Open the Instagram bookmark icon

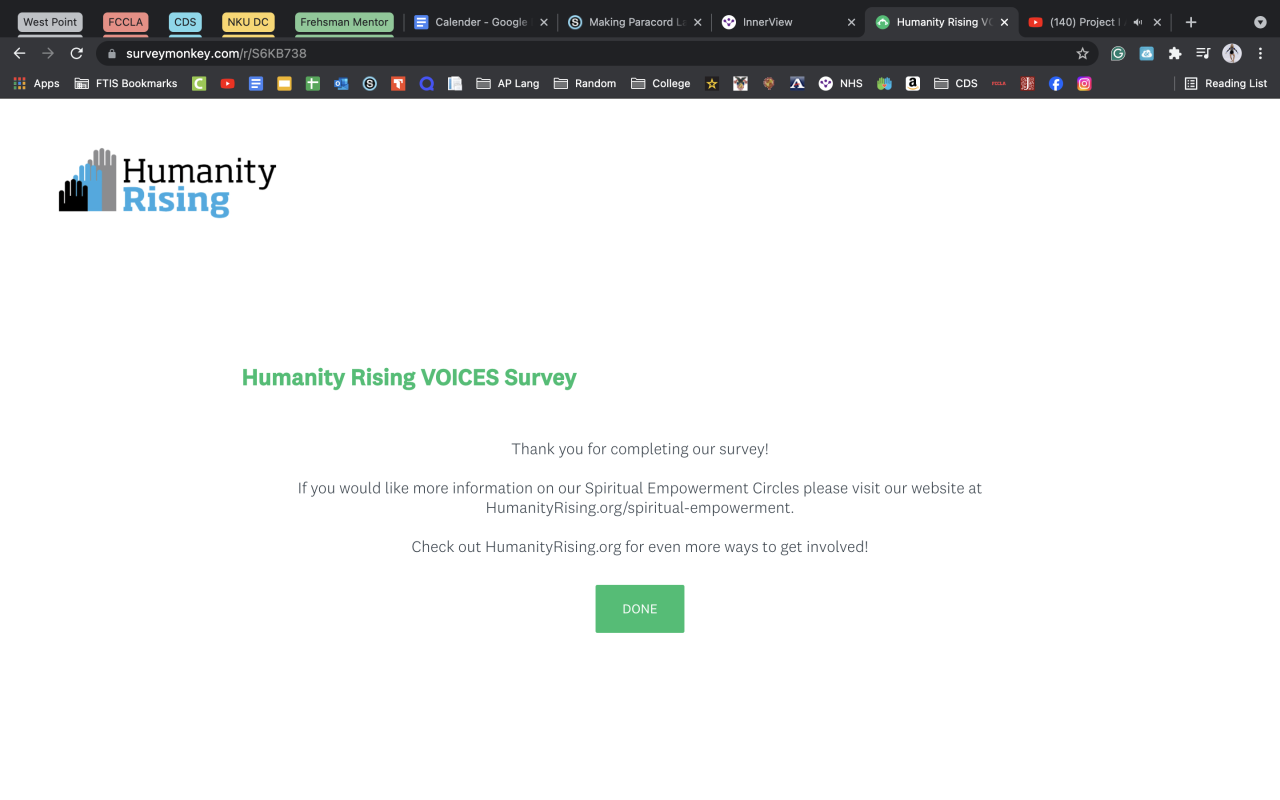1084,84
